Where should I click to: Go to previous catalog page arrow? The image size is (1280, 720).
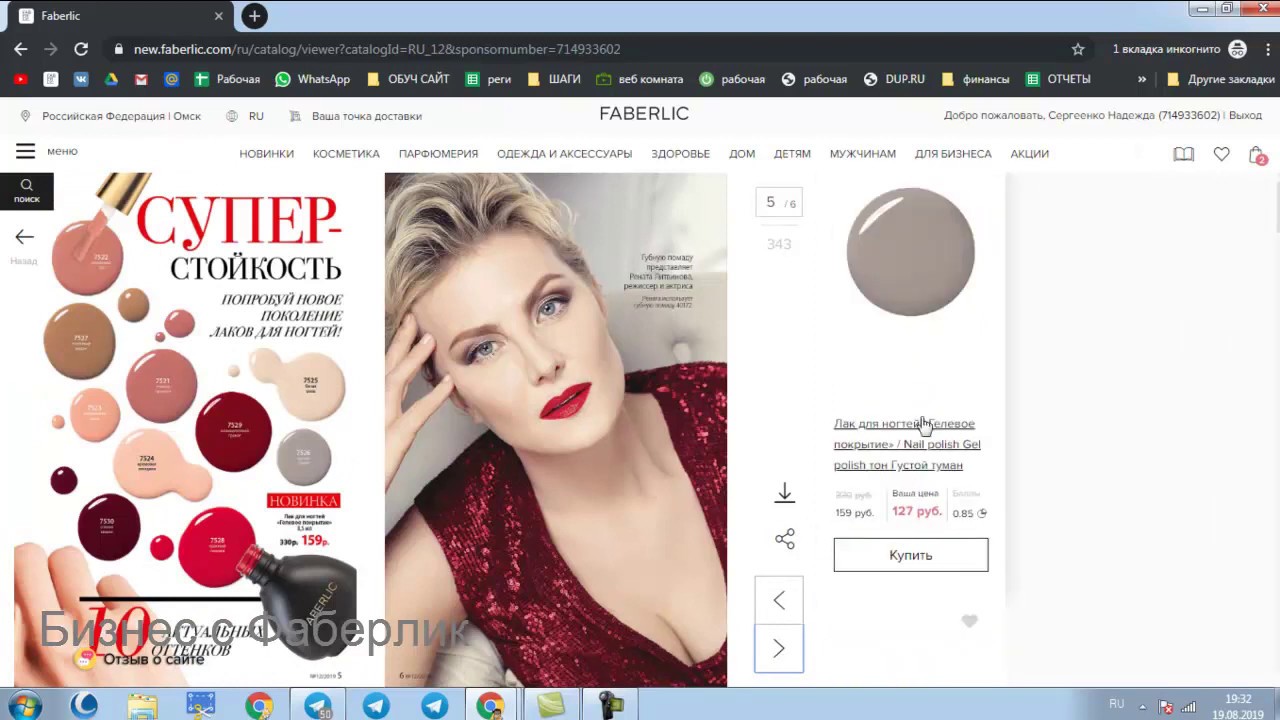[x=779, y=600]
